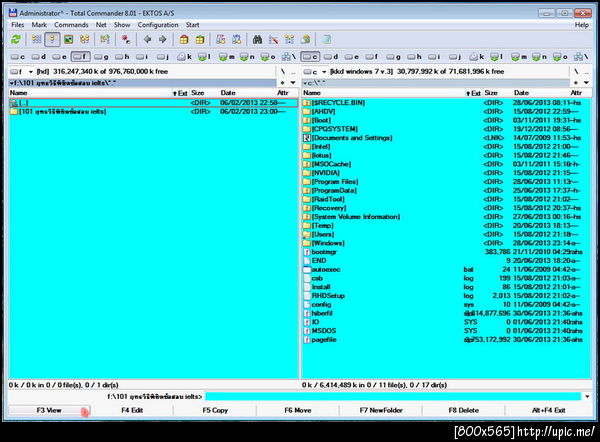Open the Files menu
This screenshot has height=442, width=600.
click(x=18, y=24)
